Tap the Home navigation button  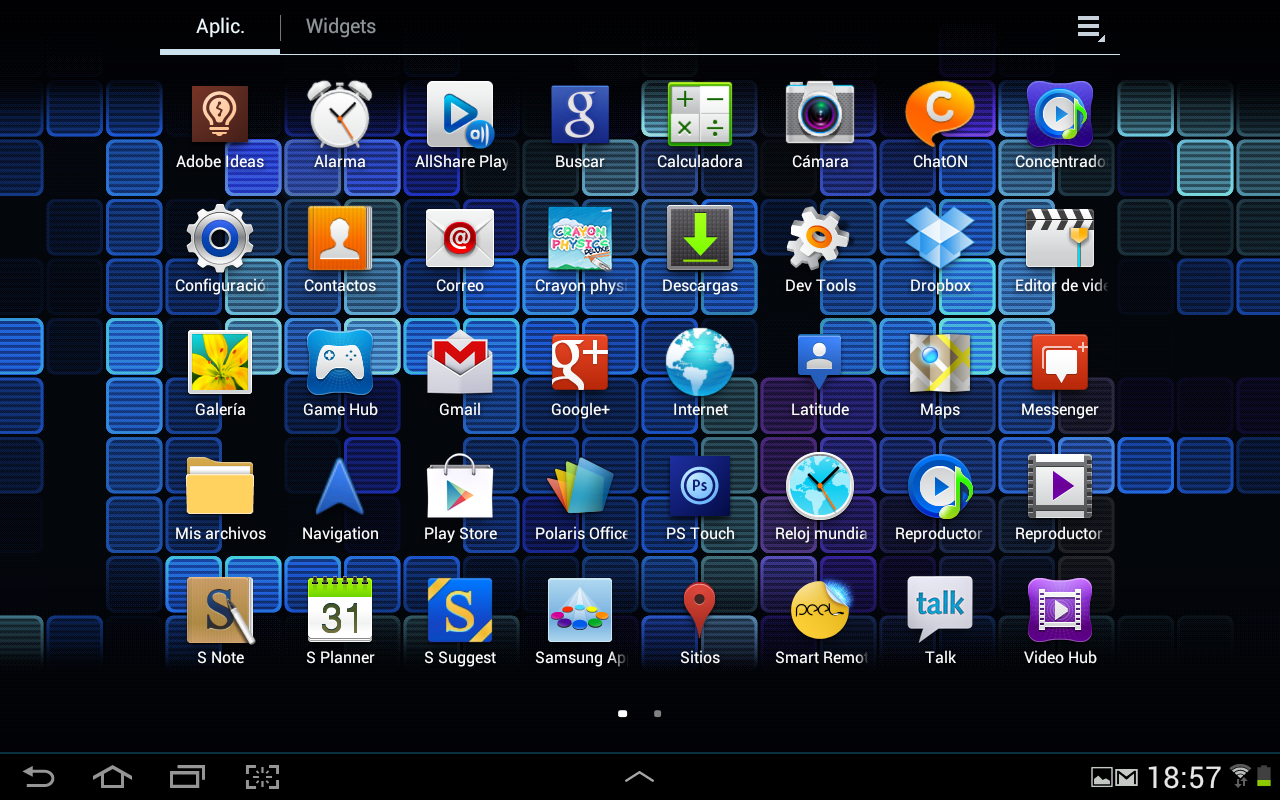point(112,777)
